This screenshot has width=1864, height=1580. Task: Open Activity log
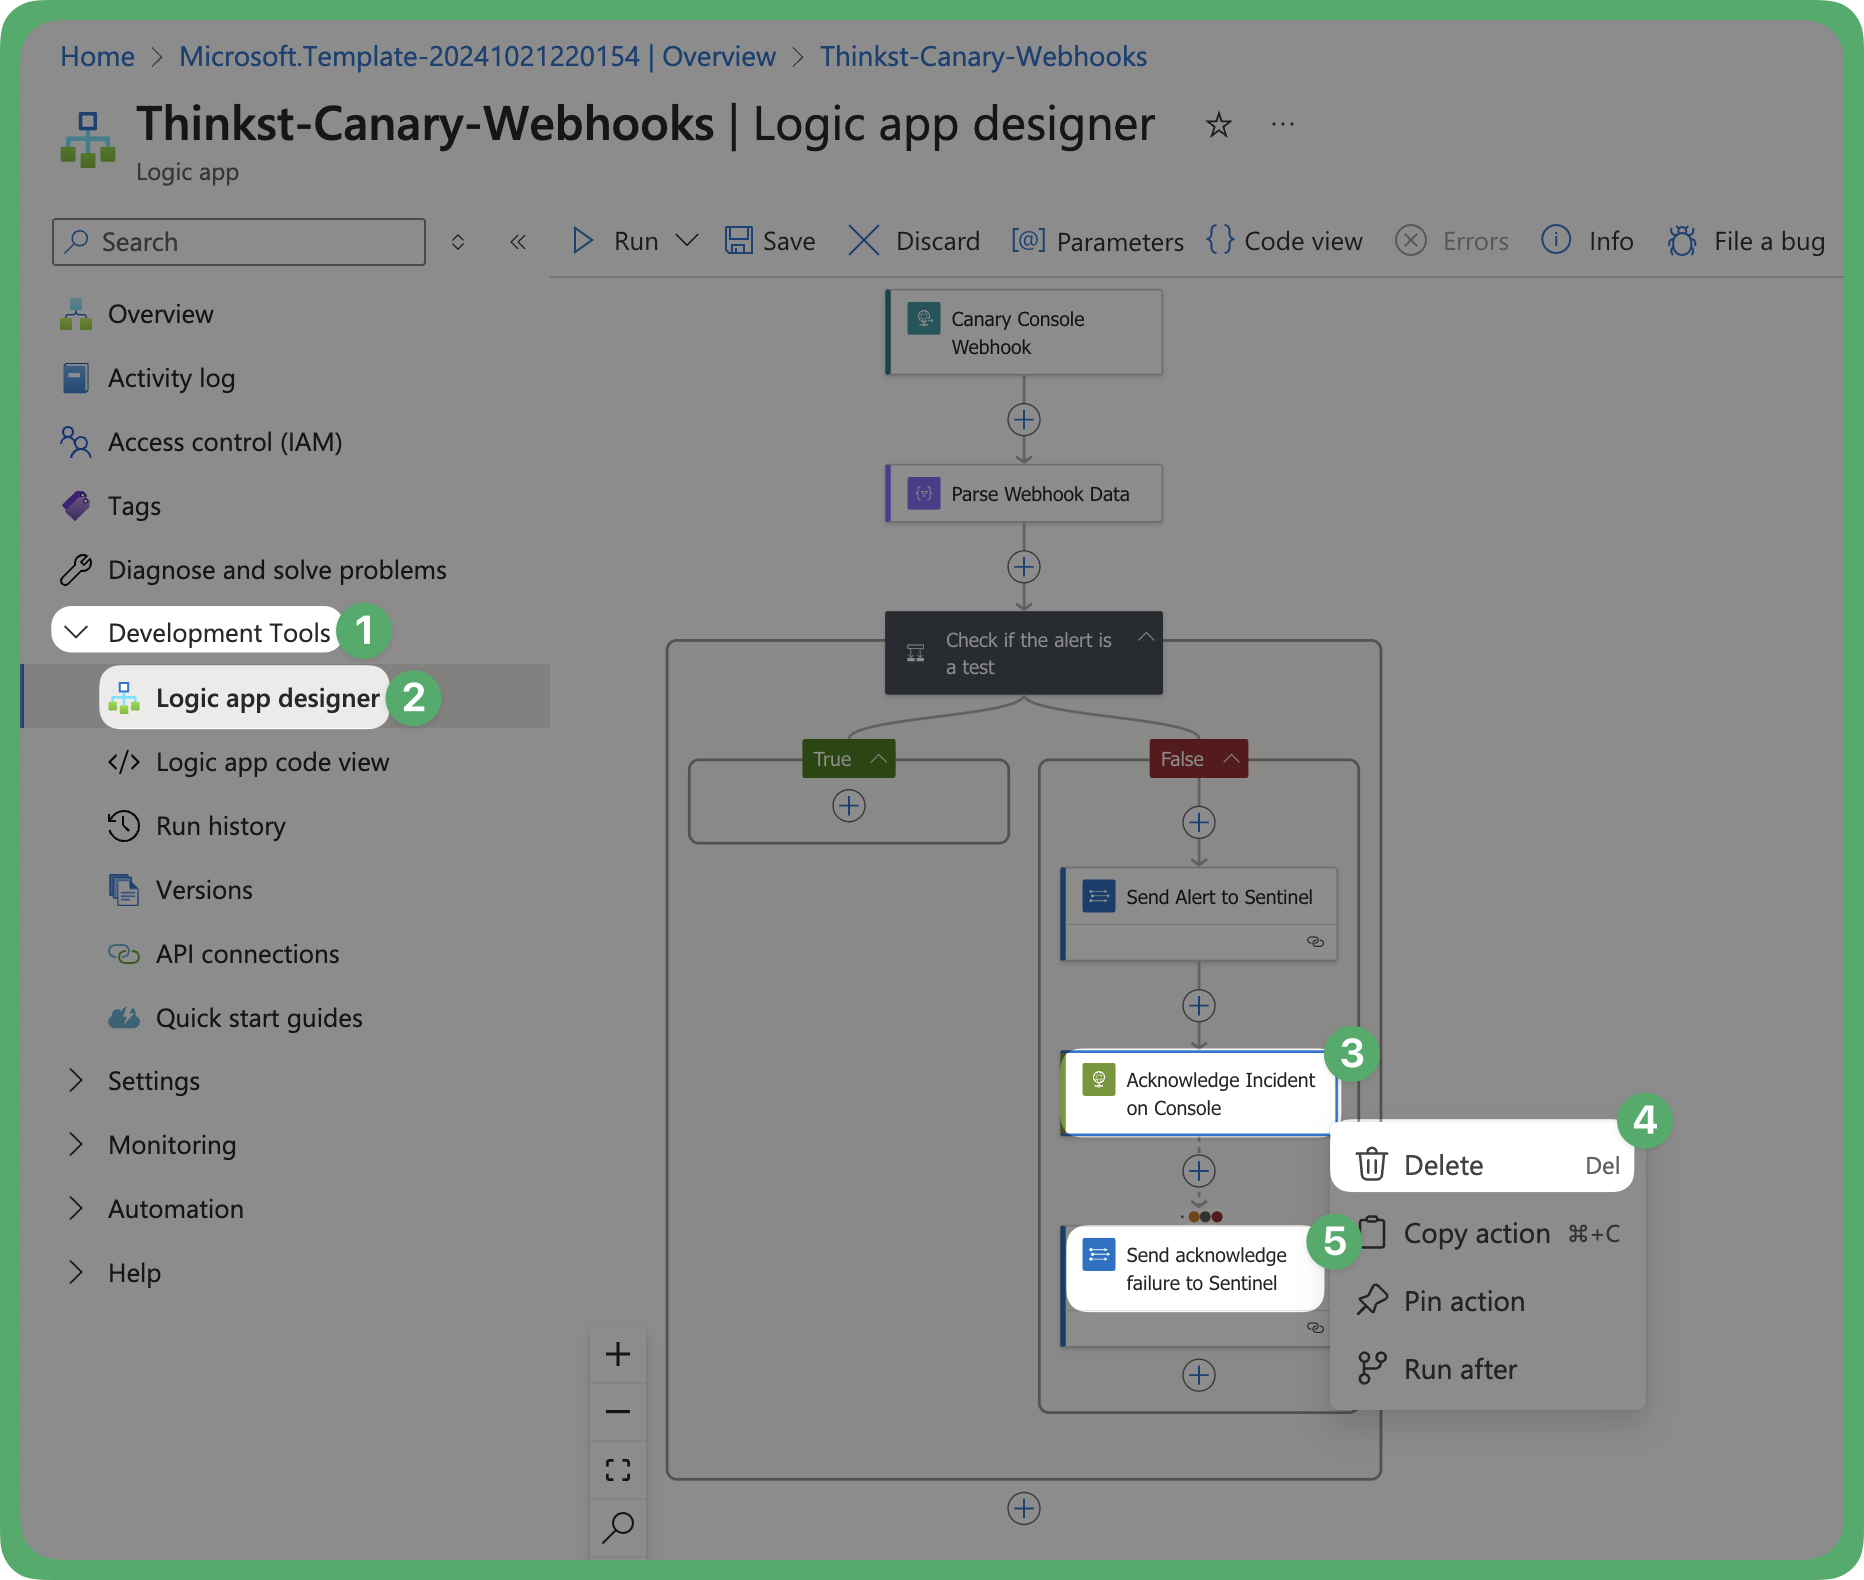coord(171,378)
